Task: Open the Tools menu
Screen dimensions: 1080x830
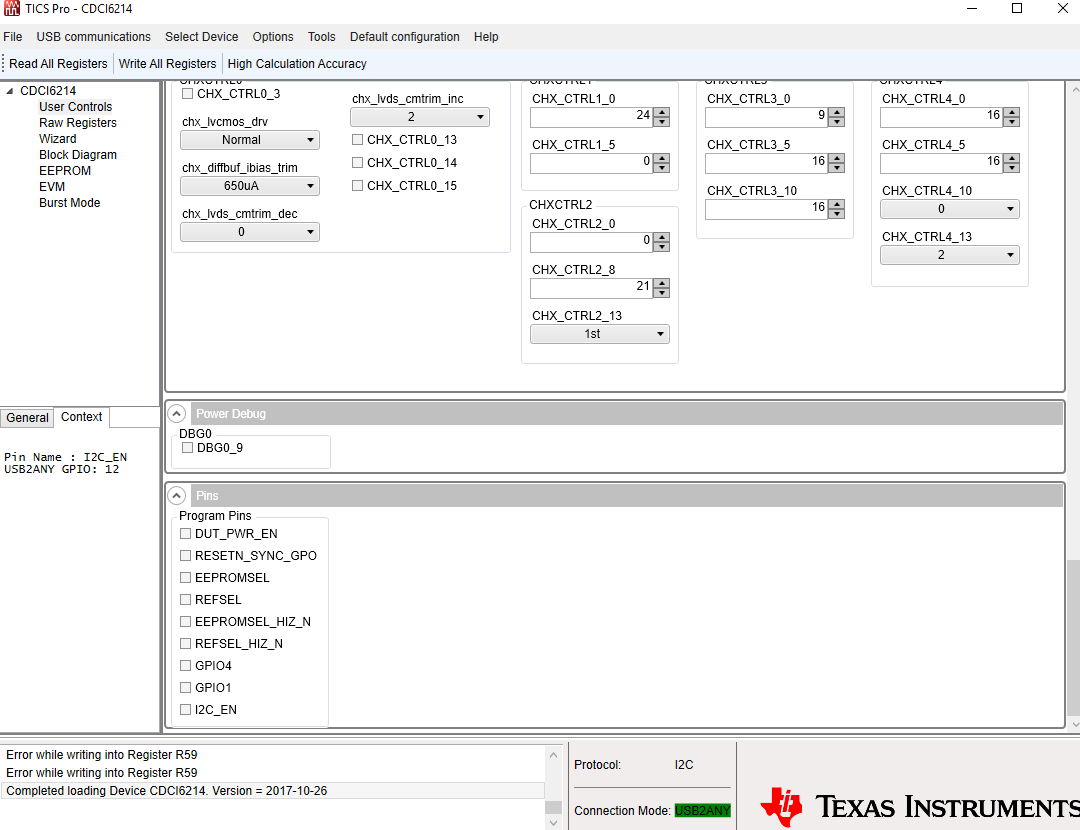Action: click(322, 37)
